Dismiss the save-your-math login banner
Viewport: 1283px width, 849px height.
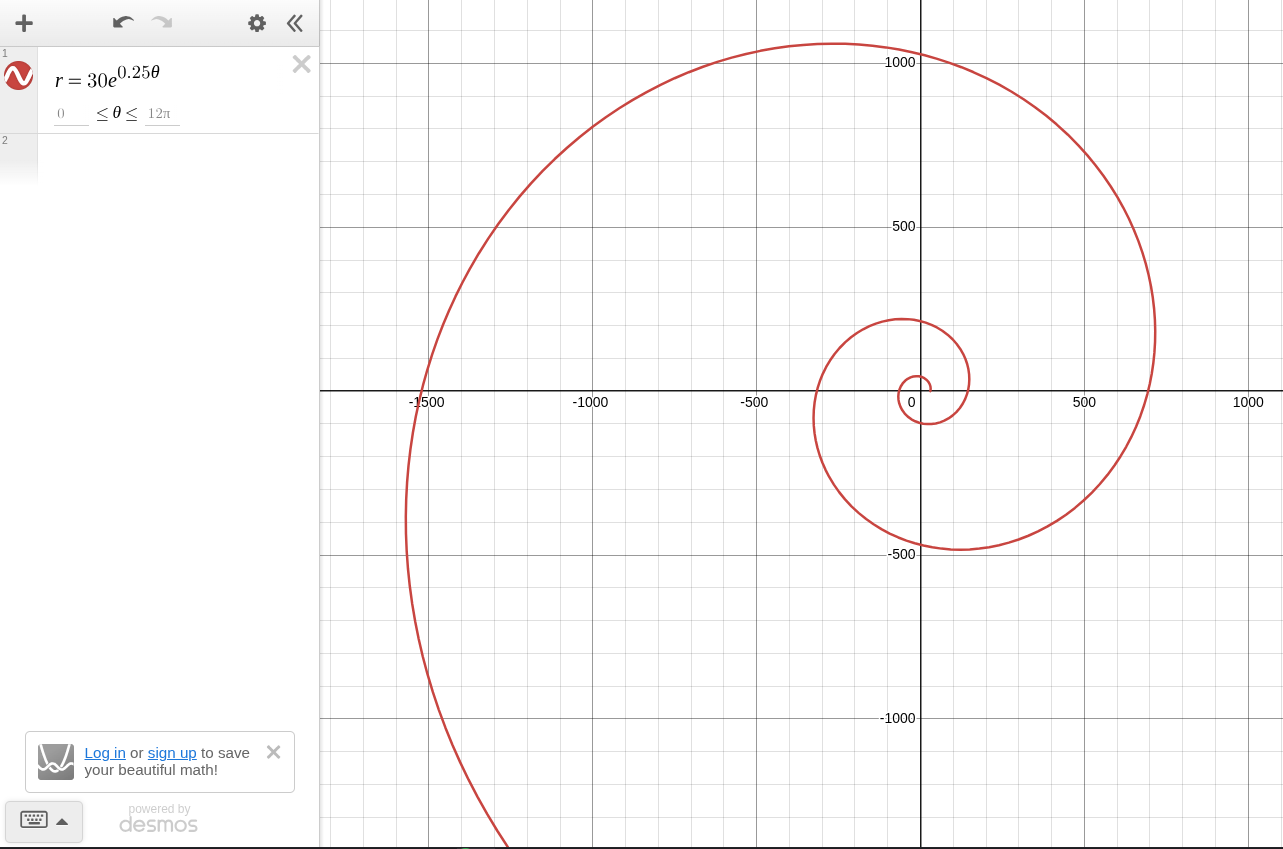coord(273,752)
